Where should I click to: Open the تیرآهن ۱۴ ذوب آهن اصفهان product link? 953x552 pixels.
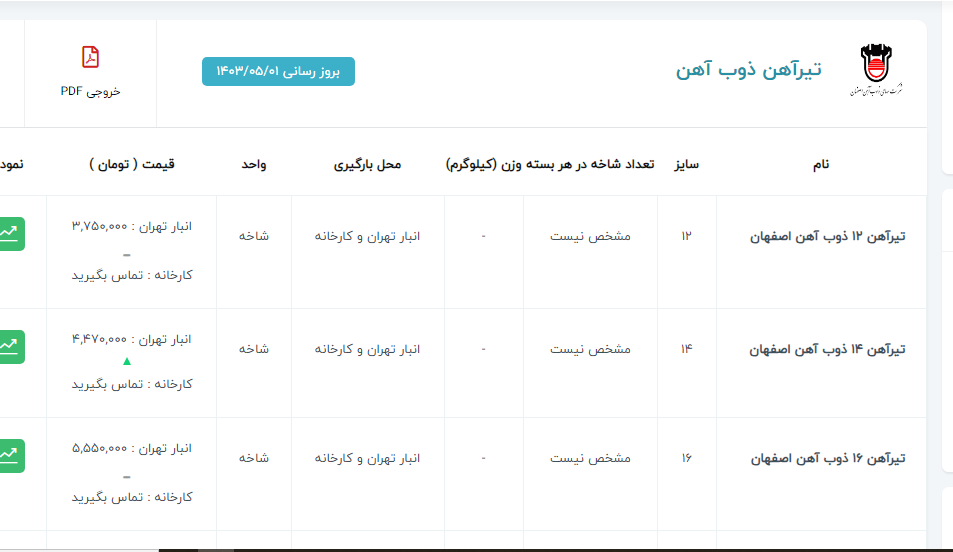(x=828, y=349)
